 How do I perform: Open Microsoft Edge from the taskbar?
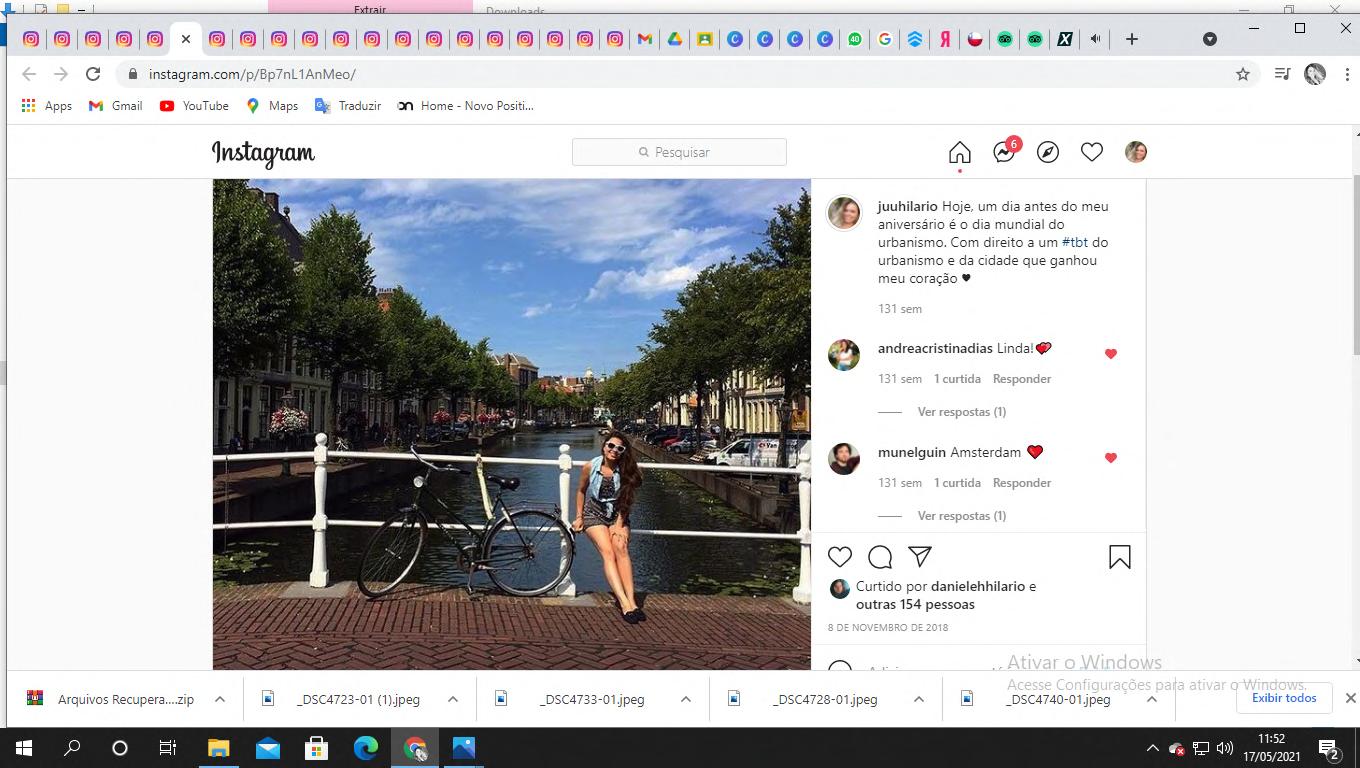click(366, 748)
